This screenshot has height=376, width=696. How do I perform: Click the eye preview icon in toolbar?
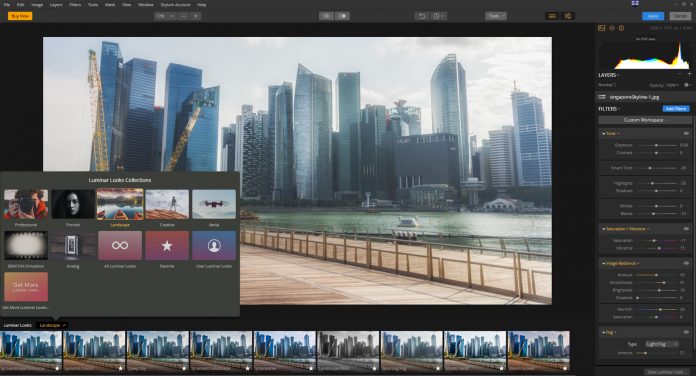(x=327, y=16)
